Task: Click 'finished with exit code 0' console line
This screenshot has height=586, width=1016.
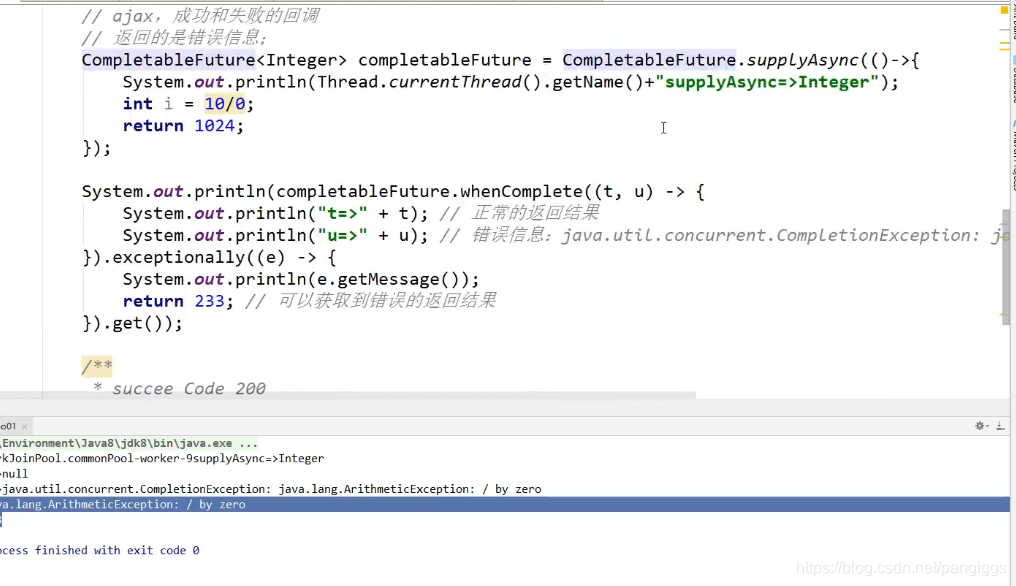Action: (x=117, y=550)
